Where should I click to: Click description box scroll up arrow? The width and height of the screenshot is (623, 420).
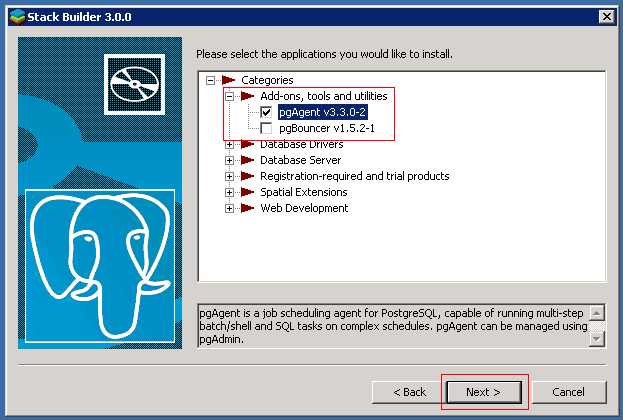(596, 313)
